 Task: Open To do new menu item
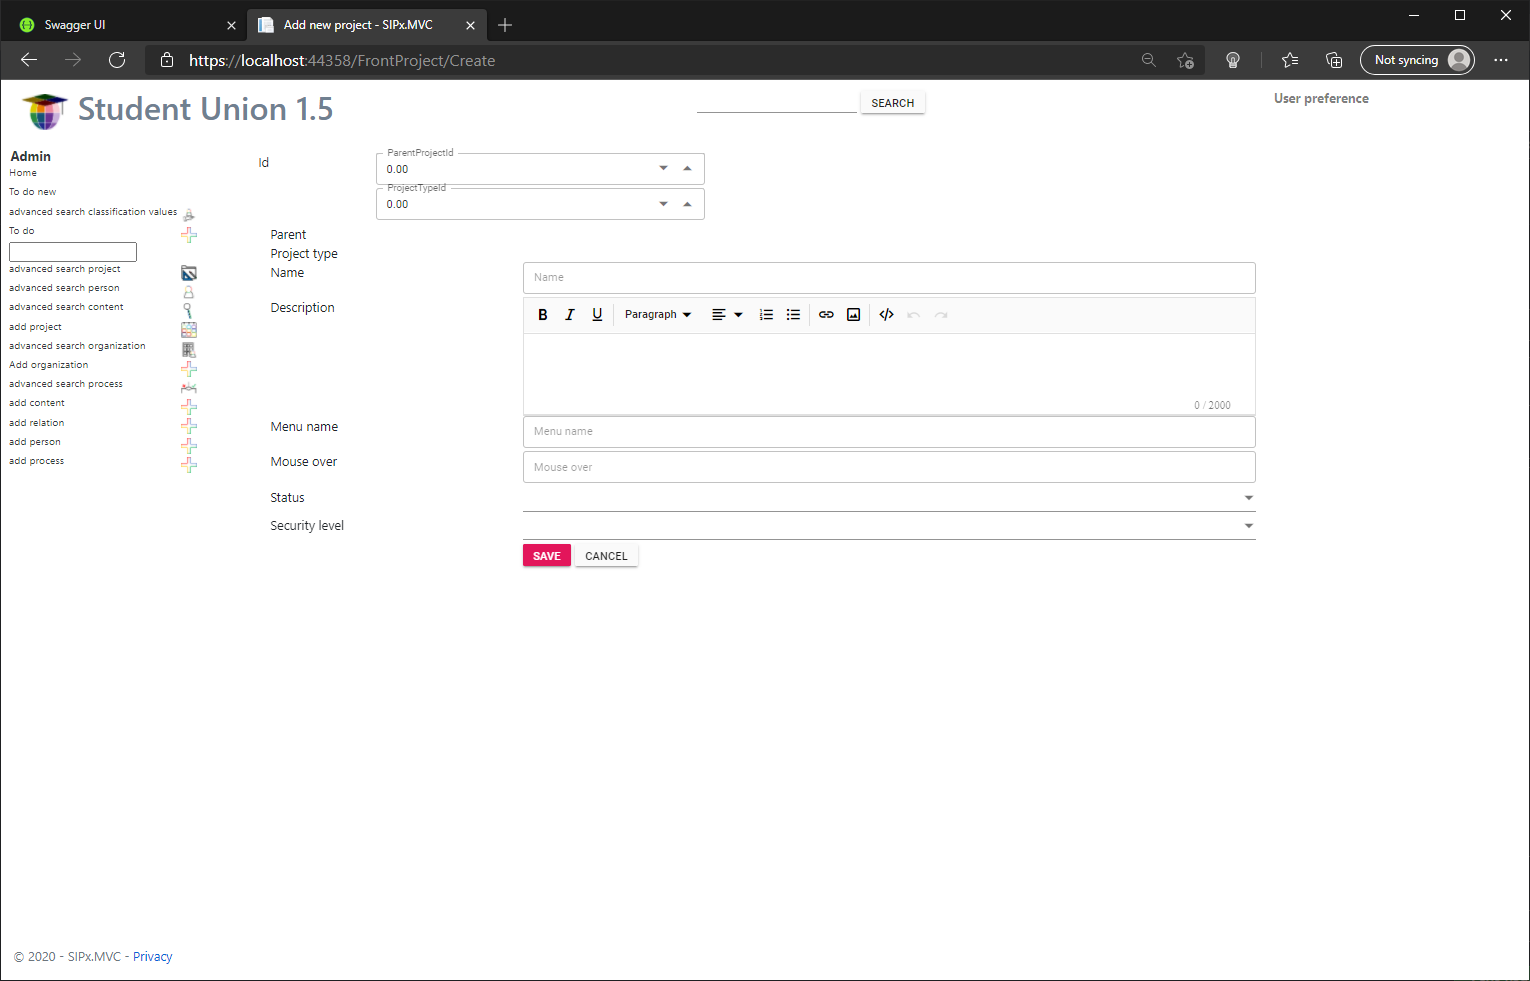click(x=33, y=192)
